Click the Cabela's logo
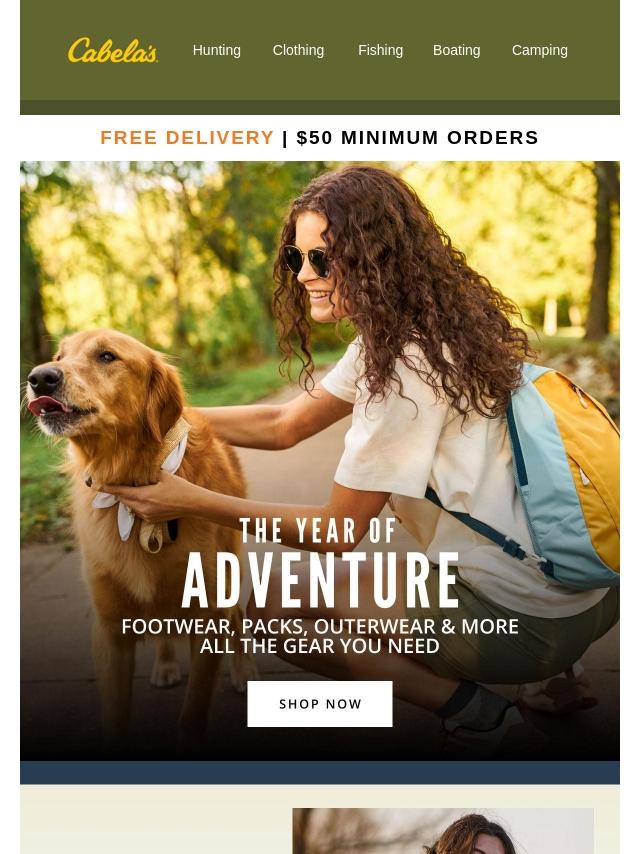Image resolution: width=640 pixels, height=854 pixels. click(113, 50)
